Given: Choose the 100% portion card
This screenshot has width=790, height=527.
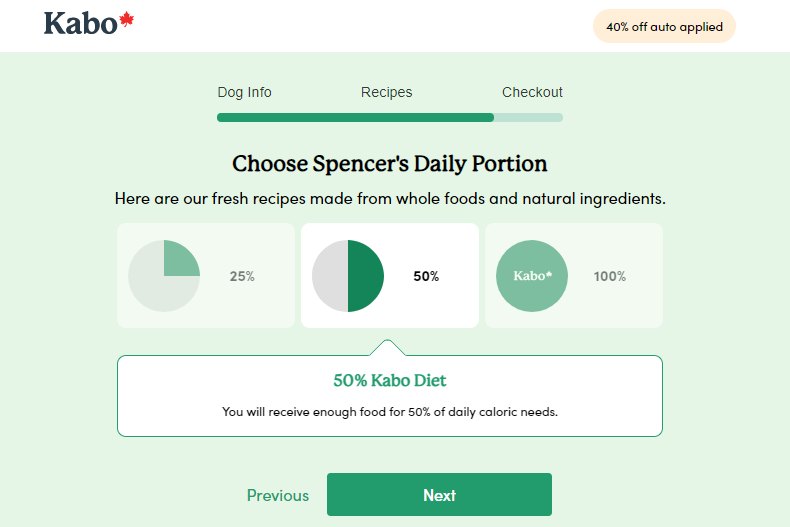Looking at the screenshot, I should click(x=573, y=276).
